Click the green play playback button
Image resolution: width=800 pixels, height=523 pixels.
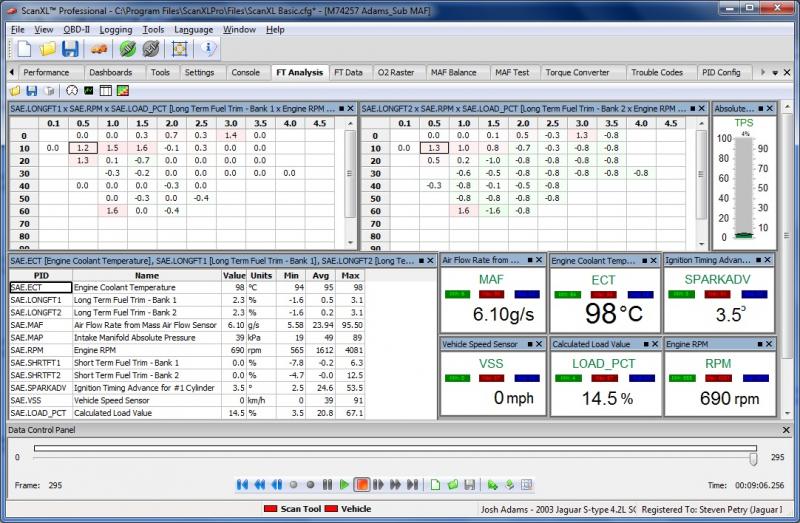[x=344, y=485]
